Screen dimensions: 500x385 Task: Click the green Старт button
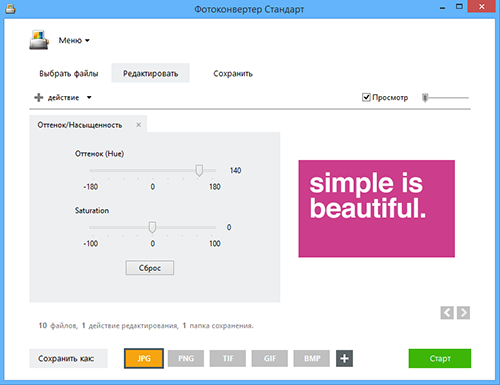tap(440, 358)
